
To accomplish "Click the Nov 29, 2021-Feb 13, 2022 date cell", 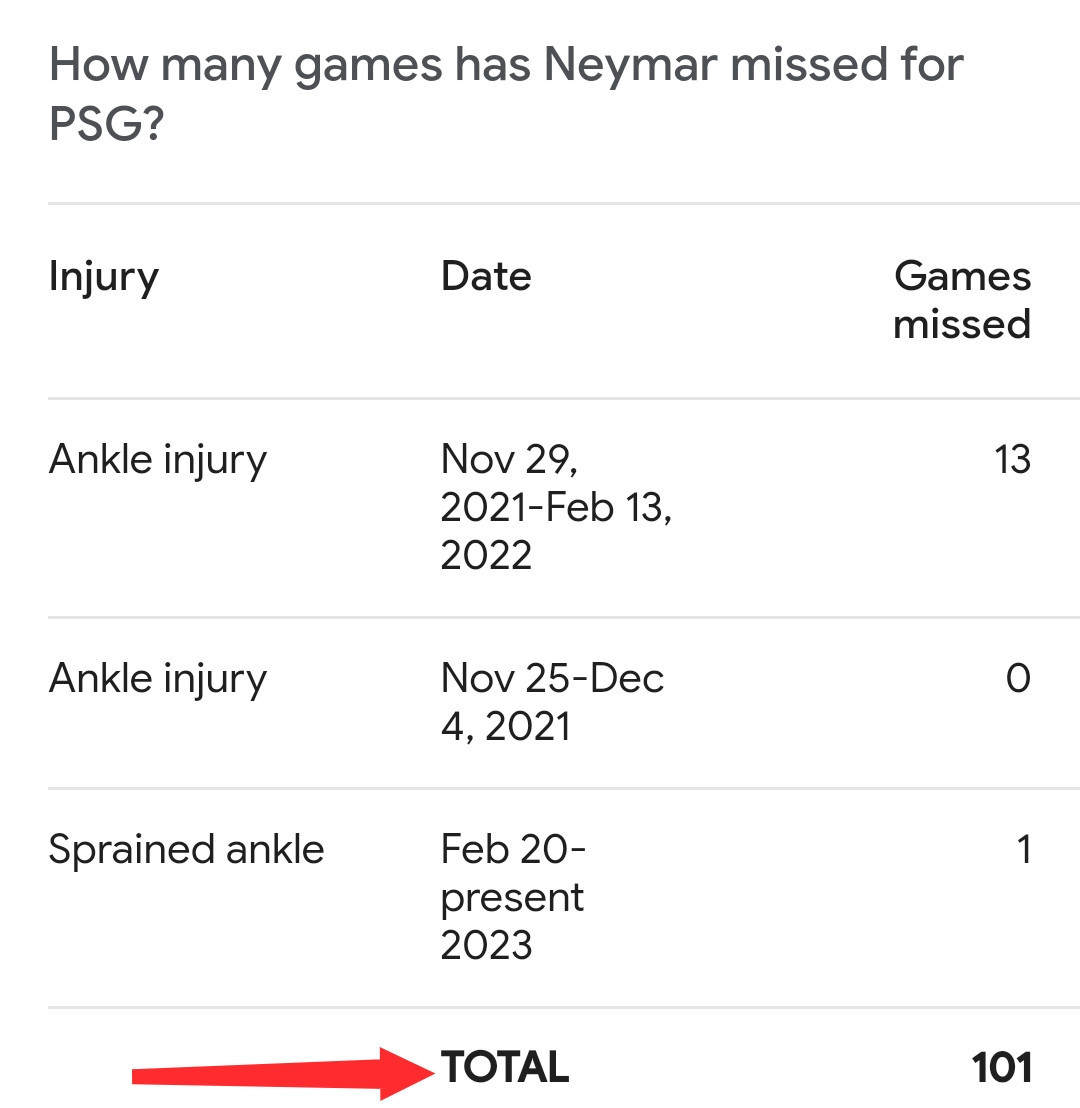I will (x=556, y=507).
